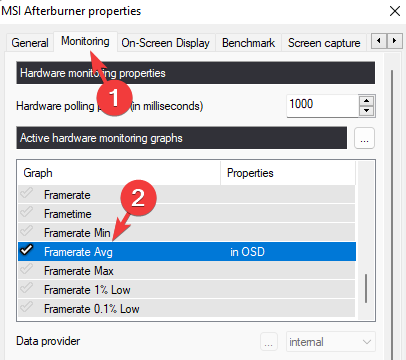
Task: Click the Graph column header
Action: (119, 173)
